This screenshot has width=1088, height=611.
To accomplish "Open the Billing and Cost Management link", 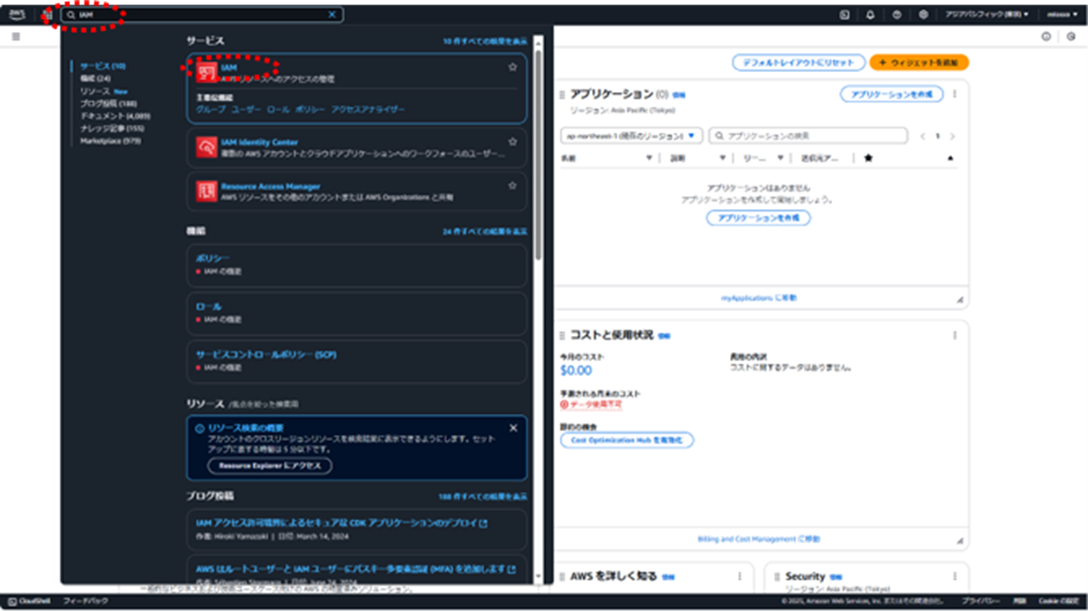I will point(758,540).
